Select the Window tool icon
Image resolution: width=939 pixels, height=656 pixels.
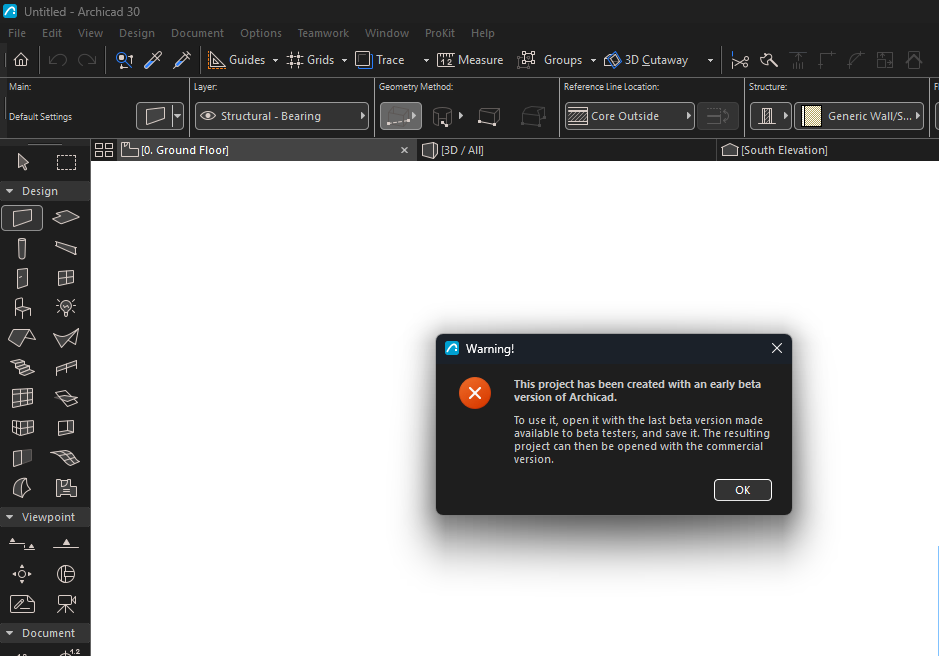click(x=66, y=278)
